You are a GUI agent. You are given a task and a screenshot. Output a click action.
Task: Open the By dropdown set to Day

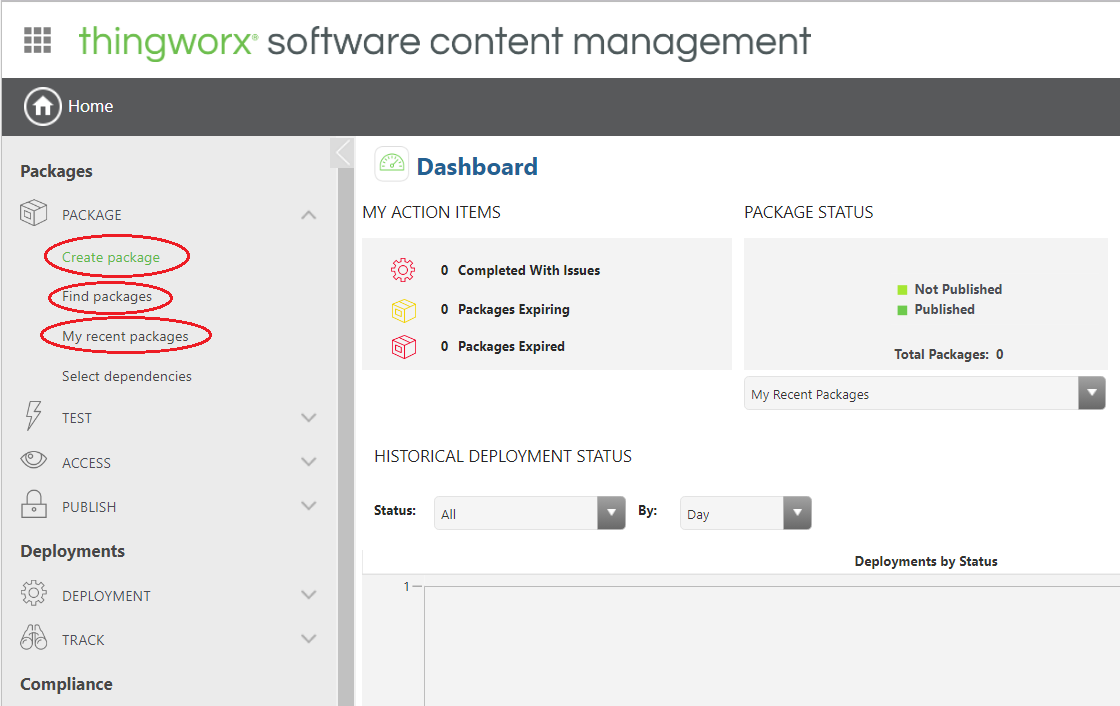pyautogui.click(x=796, y=512)
